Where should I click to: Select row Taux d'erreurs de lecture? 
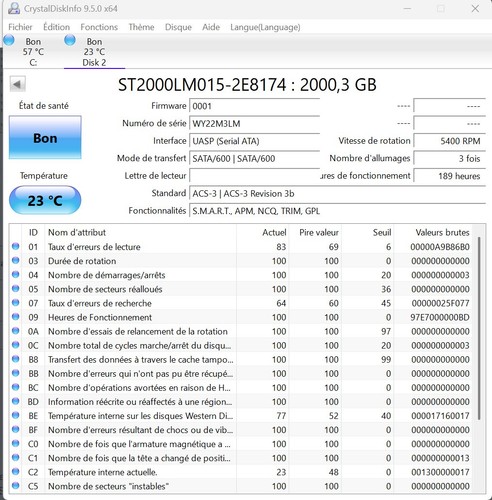click(x=241, y=247)
